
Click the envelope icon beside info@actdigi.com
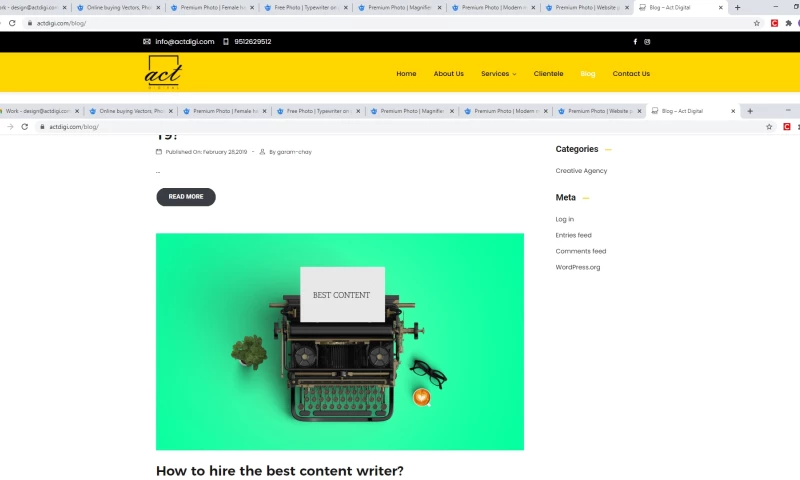point(147,42)
